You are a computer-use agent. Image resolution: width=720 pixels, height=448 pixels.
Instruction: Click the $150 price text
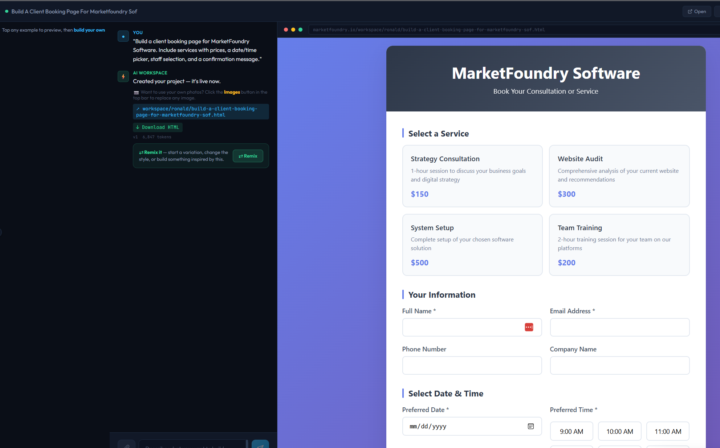click(419, 194)
